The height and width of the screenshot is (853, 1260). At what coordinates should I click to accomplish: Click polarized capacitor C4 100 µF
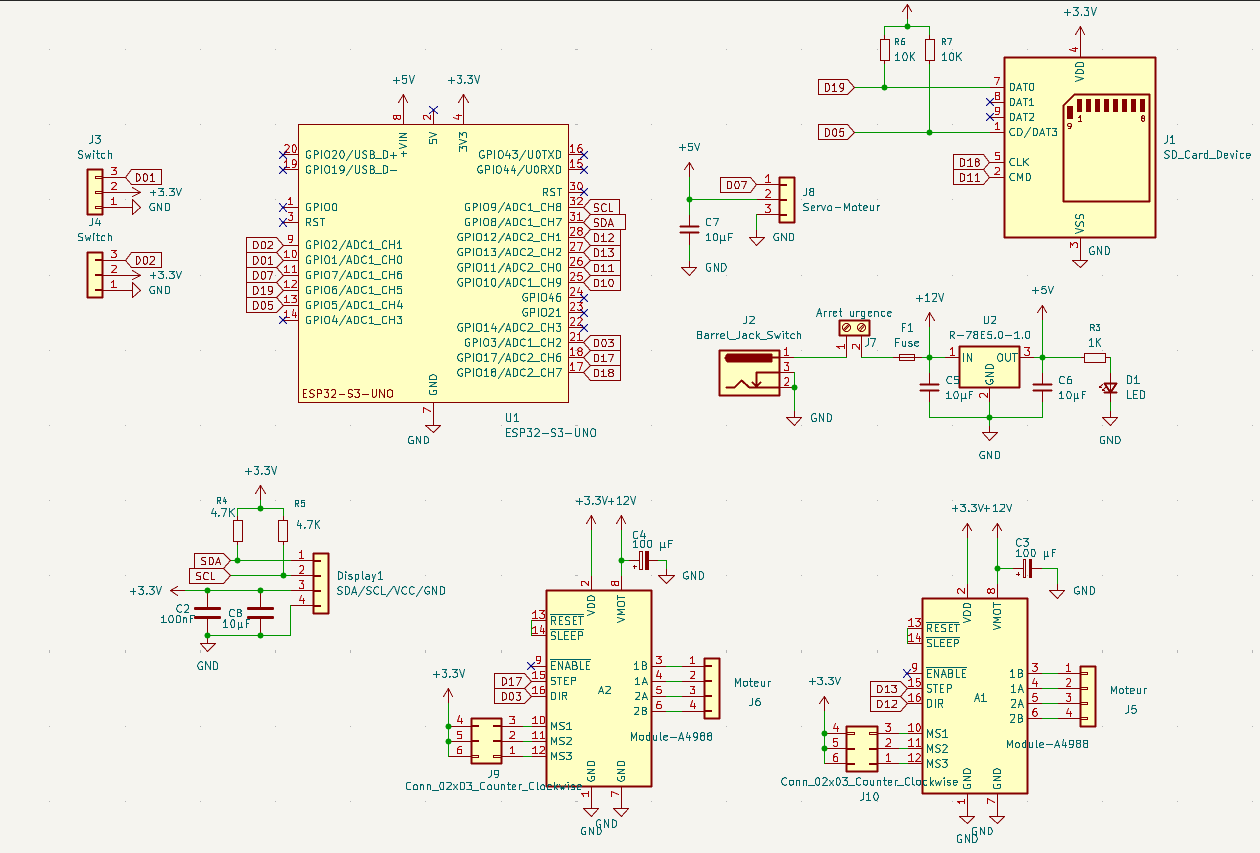643,560
